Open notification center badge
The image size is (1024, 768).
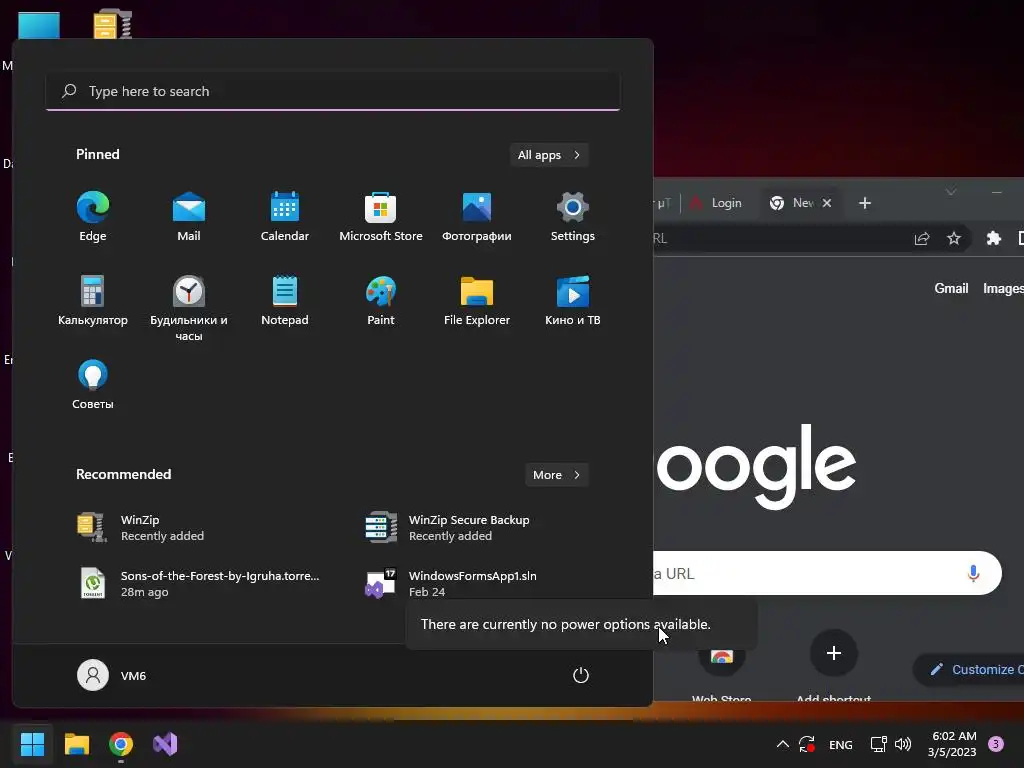pos(996,744)
